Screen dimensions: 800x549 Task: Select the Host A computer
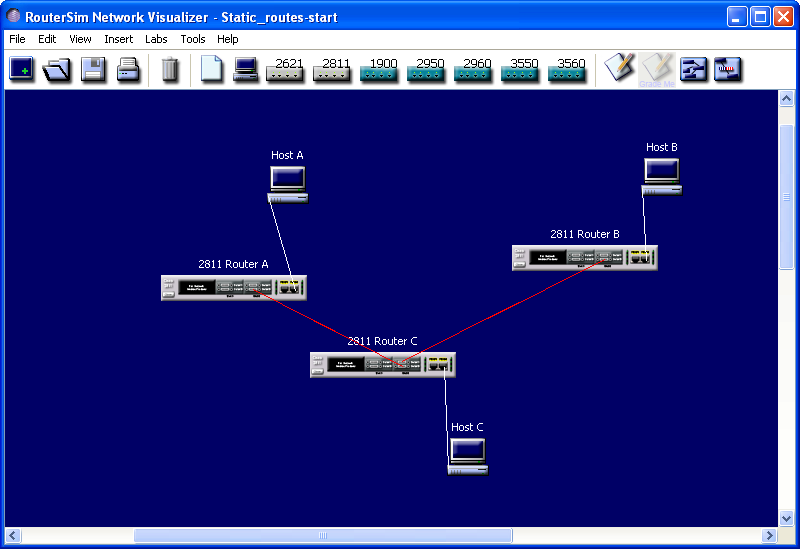click(x=288, y=185)
